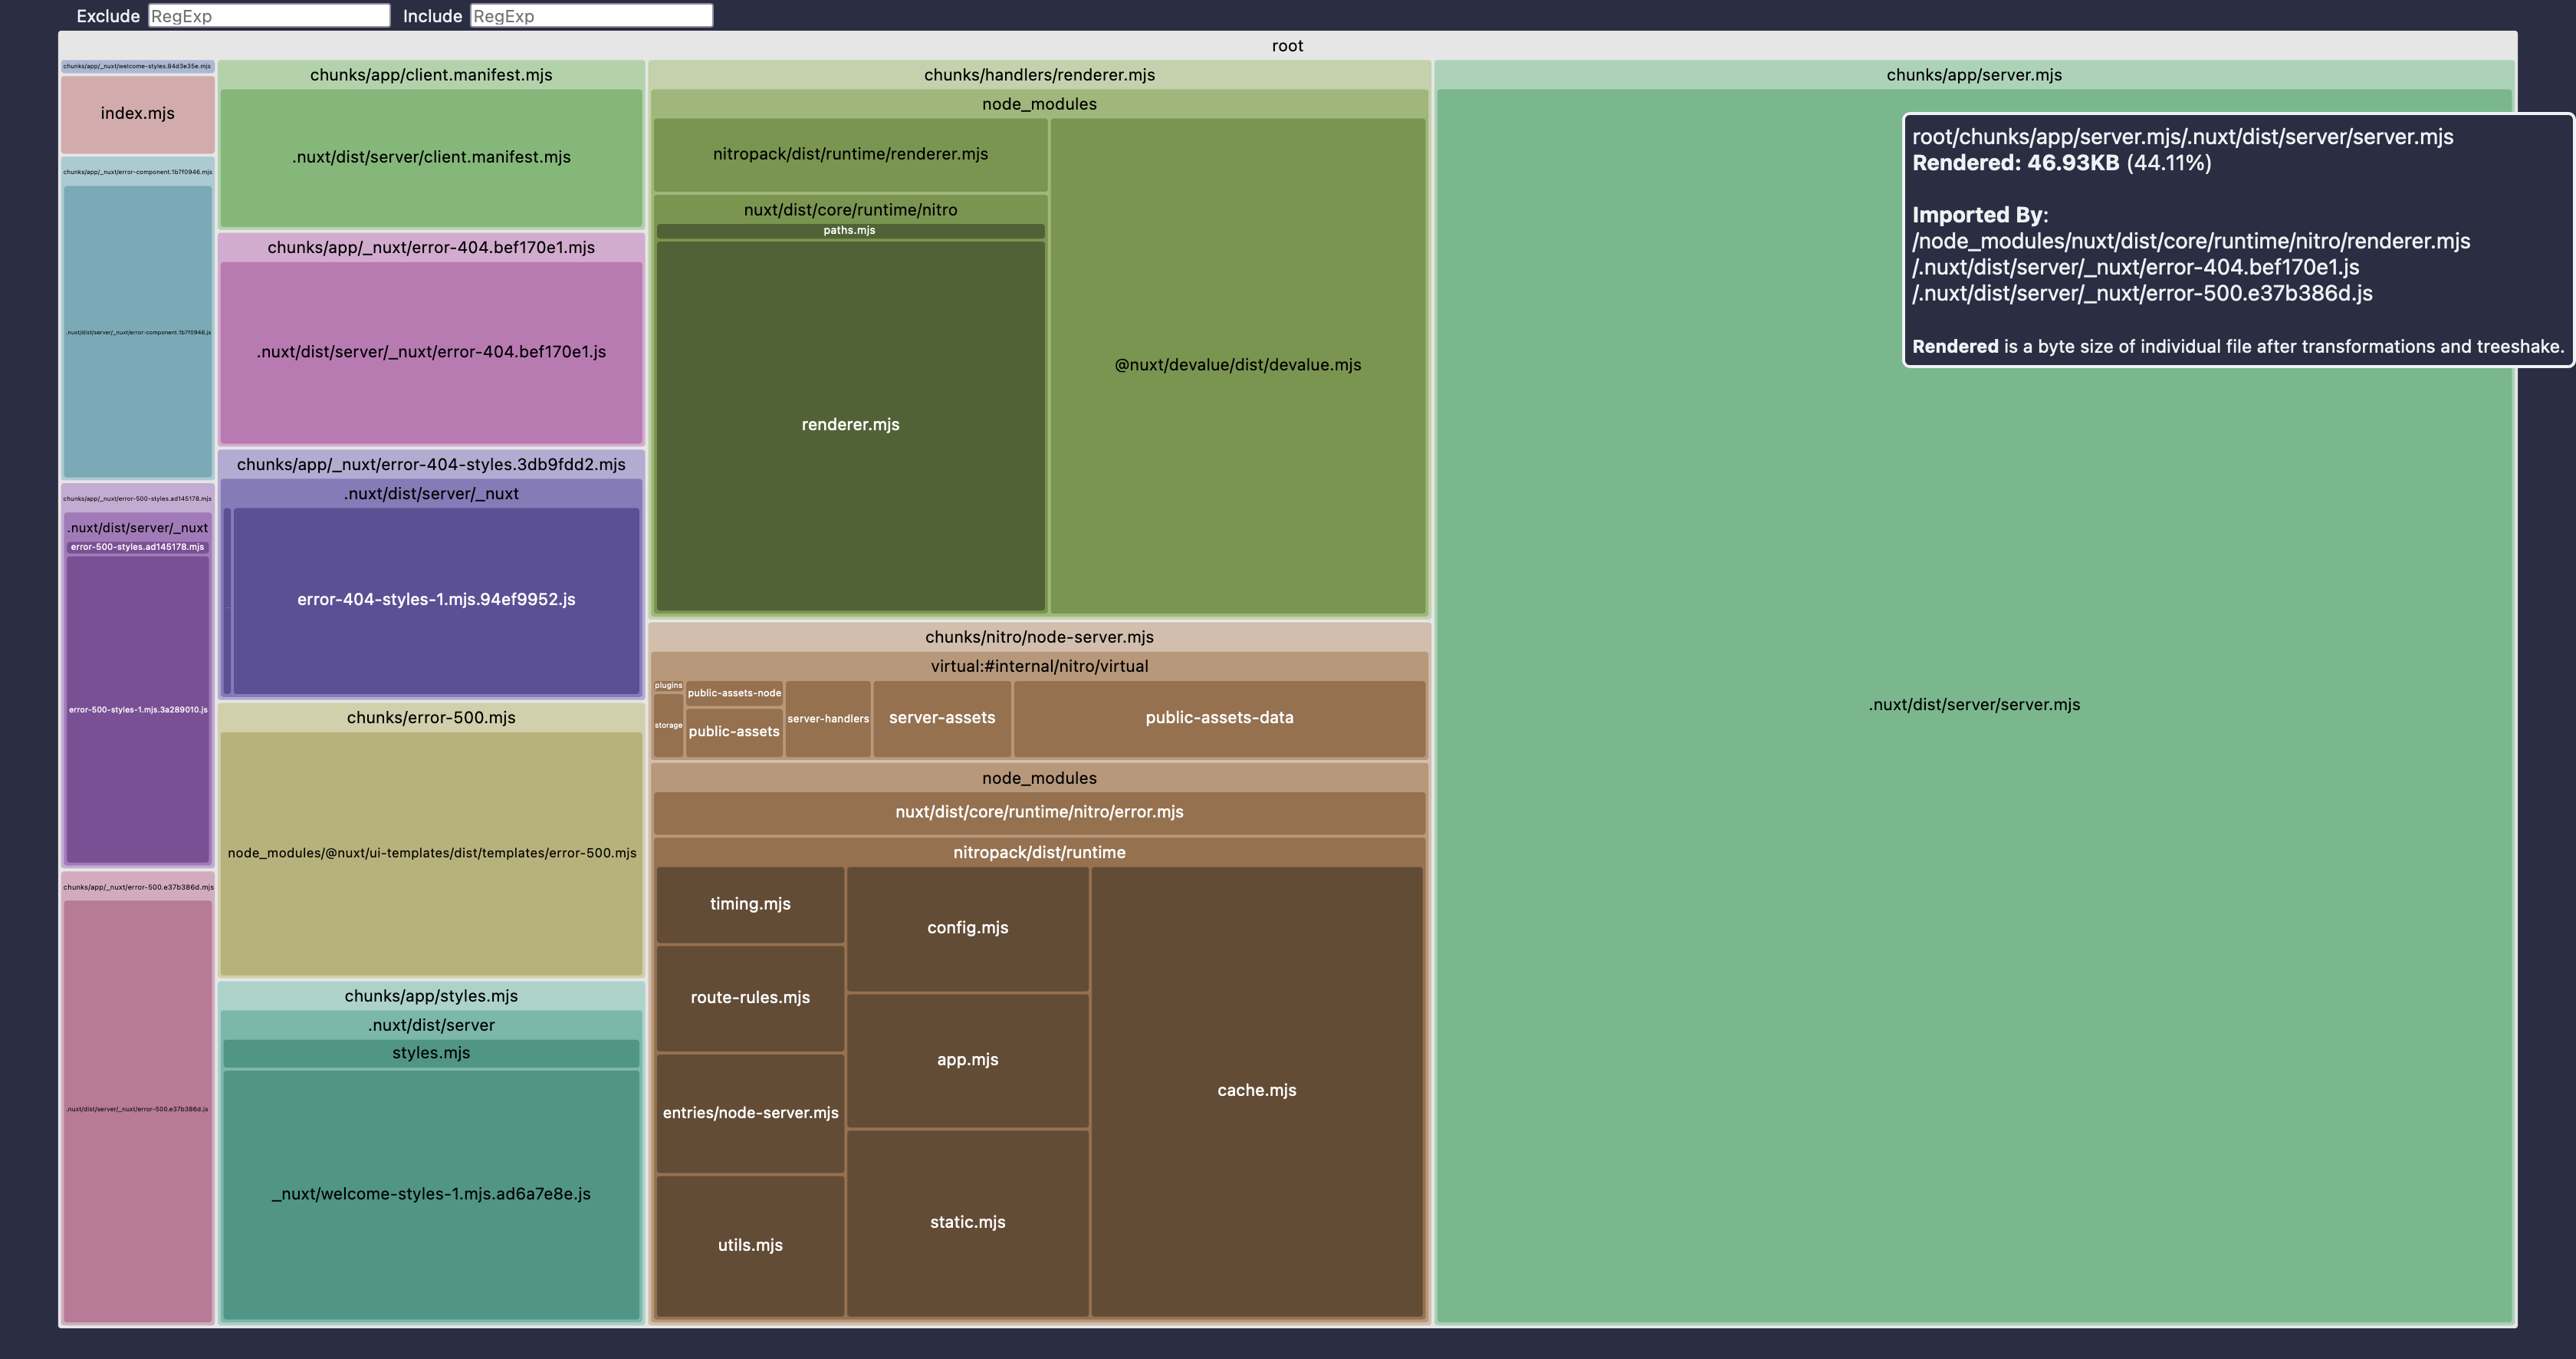
Task: Click the nuxt/dist/core/runtime/nitro block
Action: (x=849, y=208)
